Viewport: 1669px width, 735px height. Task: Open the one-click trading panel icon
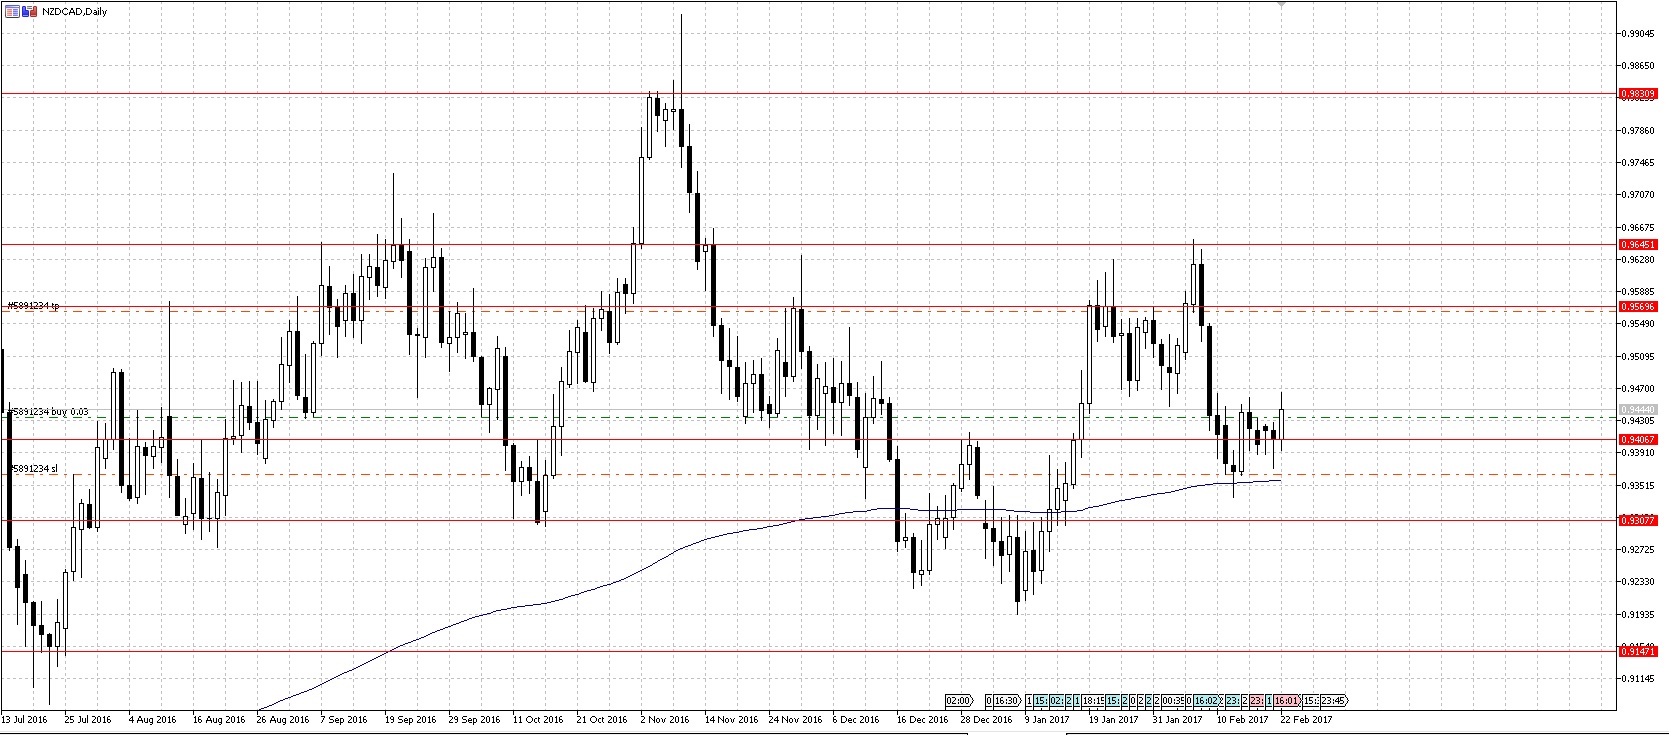click(12, 11)
